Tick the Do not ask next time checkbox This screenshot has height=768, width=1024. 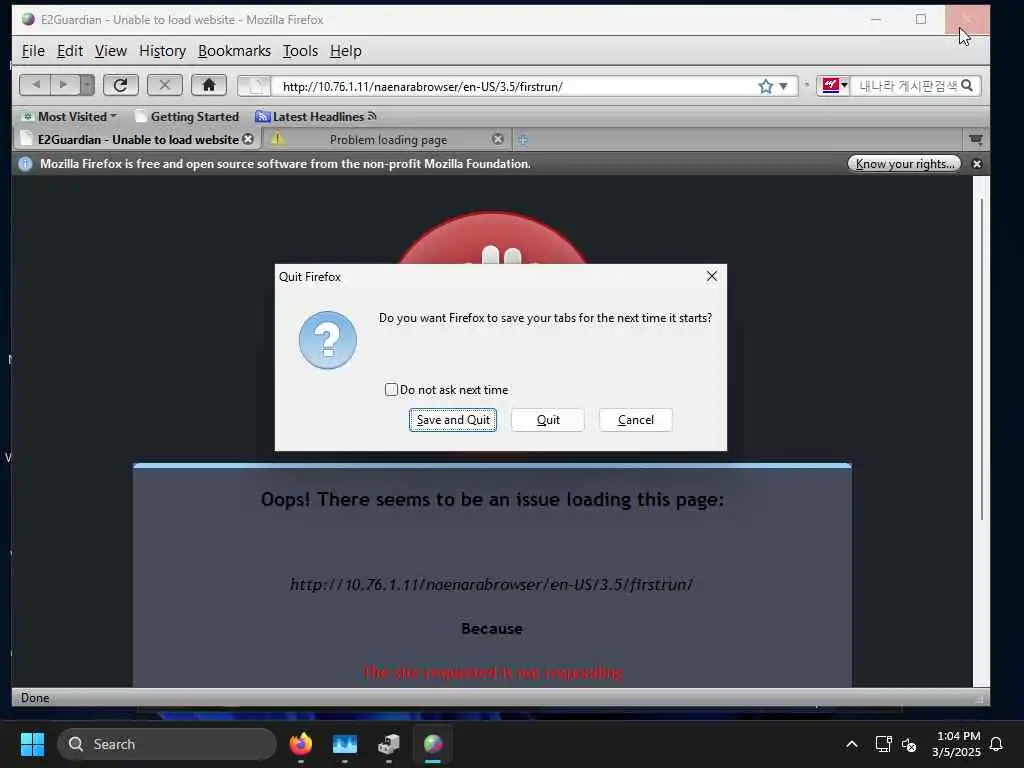point(391,390)
